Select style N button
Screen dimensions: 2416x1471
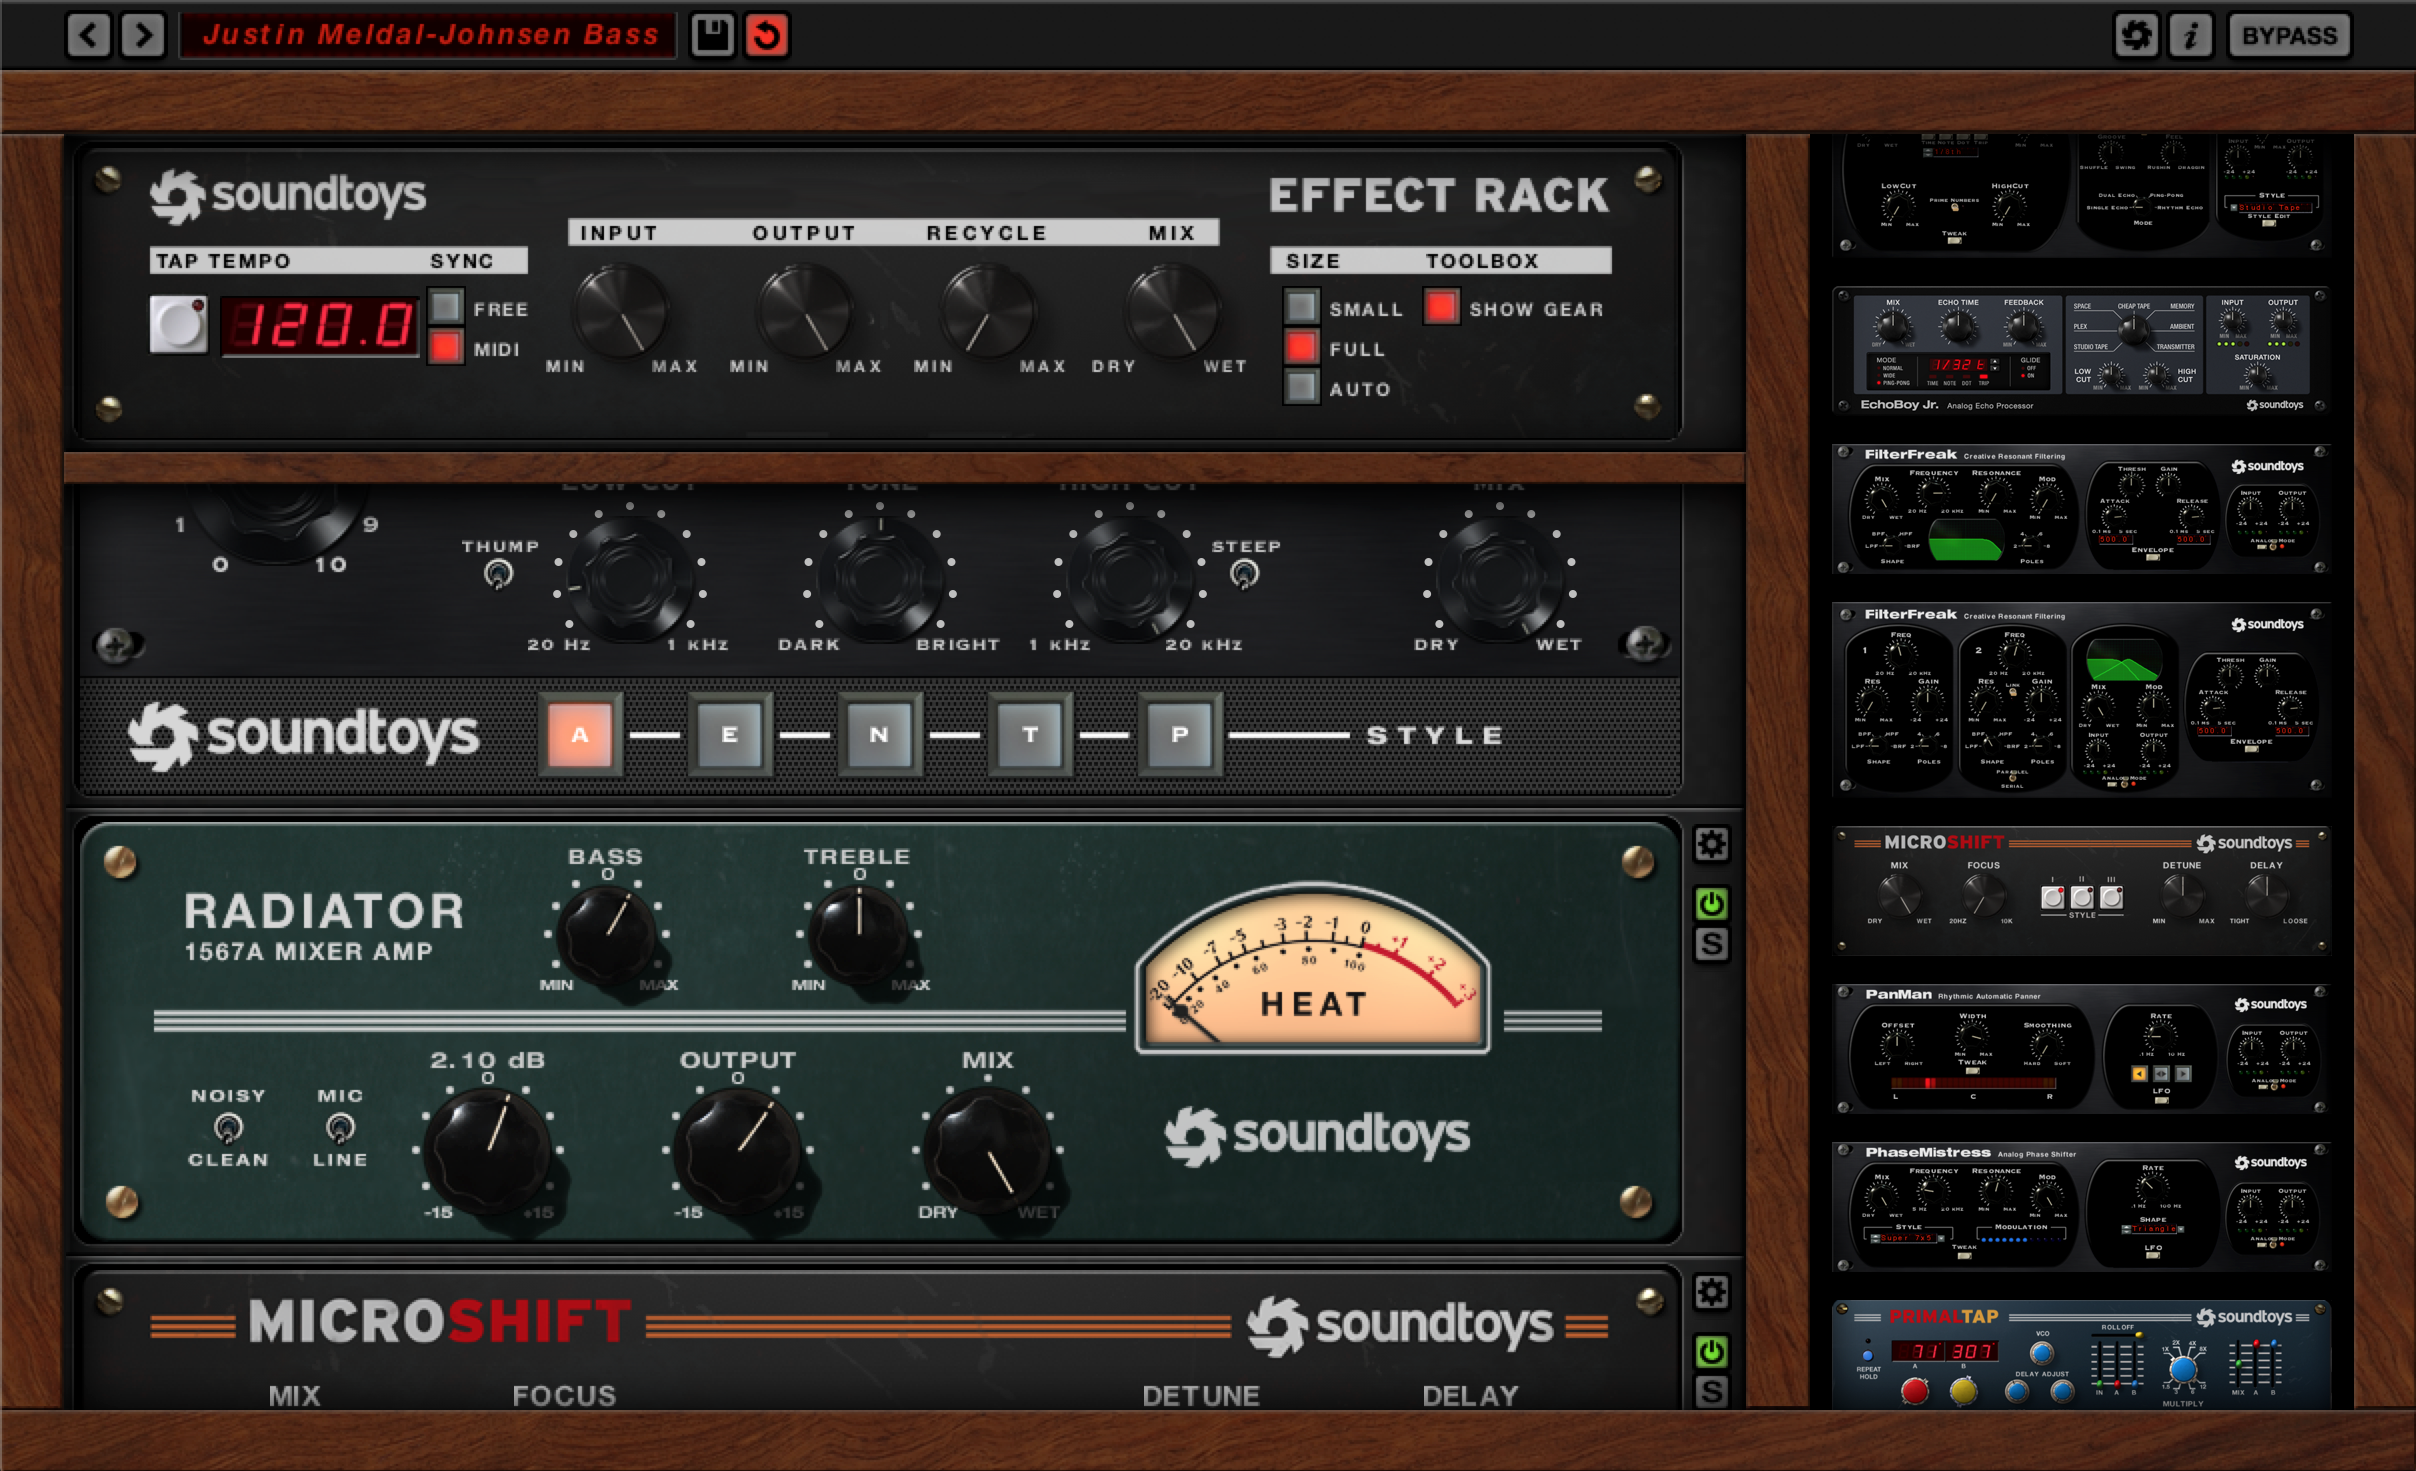point(880,735)
